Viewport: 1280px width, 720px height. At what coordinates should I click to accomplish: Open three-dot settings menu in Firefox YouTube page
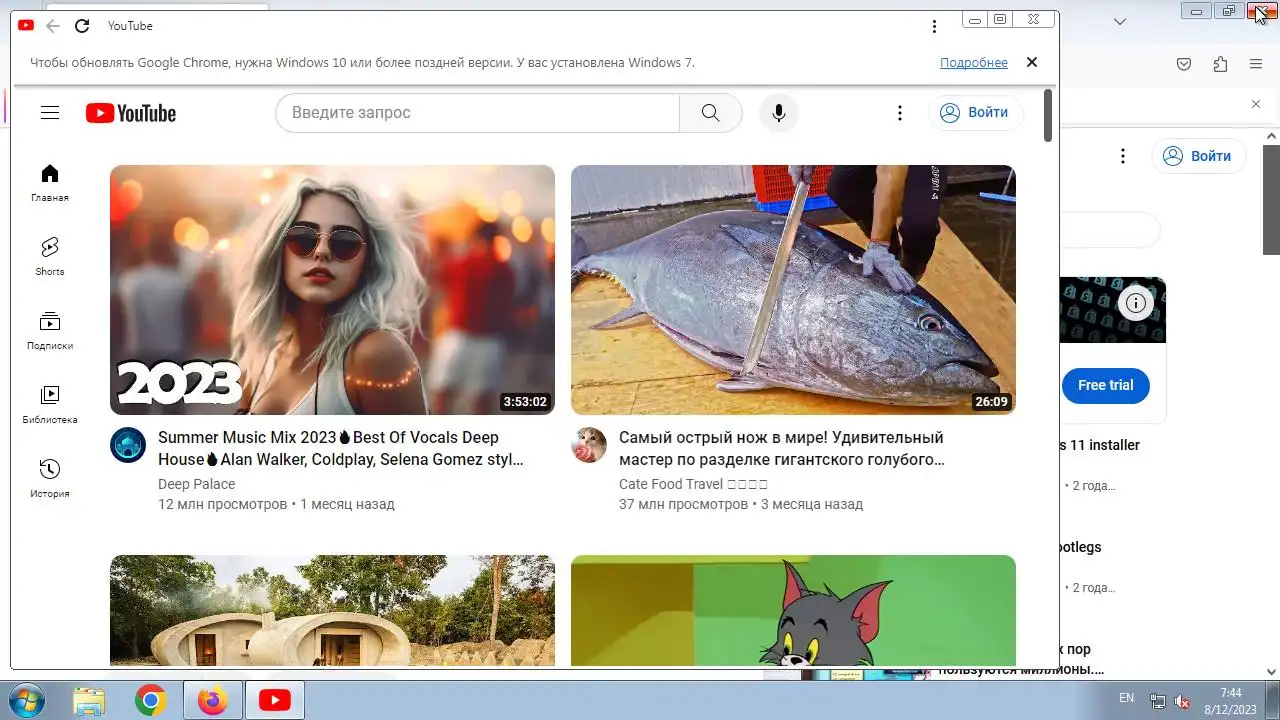click(x=1123, y=156)
